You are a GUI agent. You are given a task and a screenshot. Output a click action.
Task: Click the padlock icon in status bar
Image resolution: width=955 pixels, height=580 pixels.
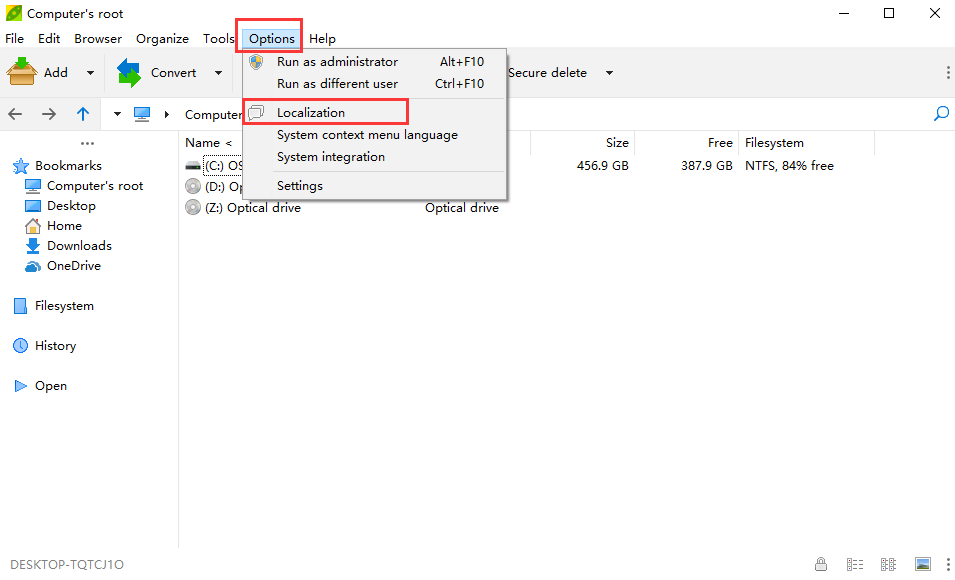[x=821, y=564]
